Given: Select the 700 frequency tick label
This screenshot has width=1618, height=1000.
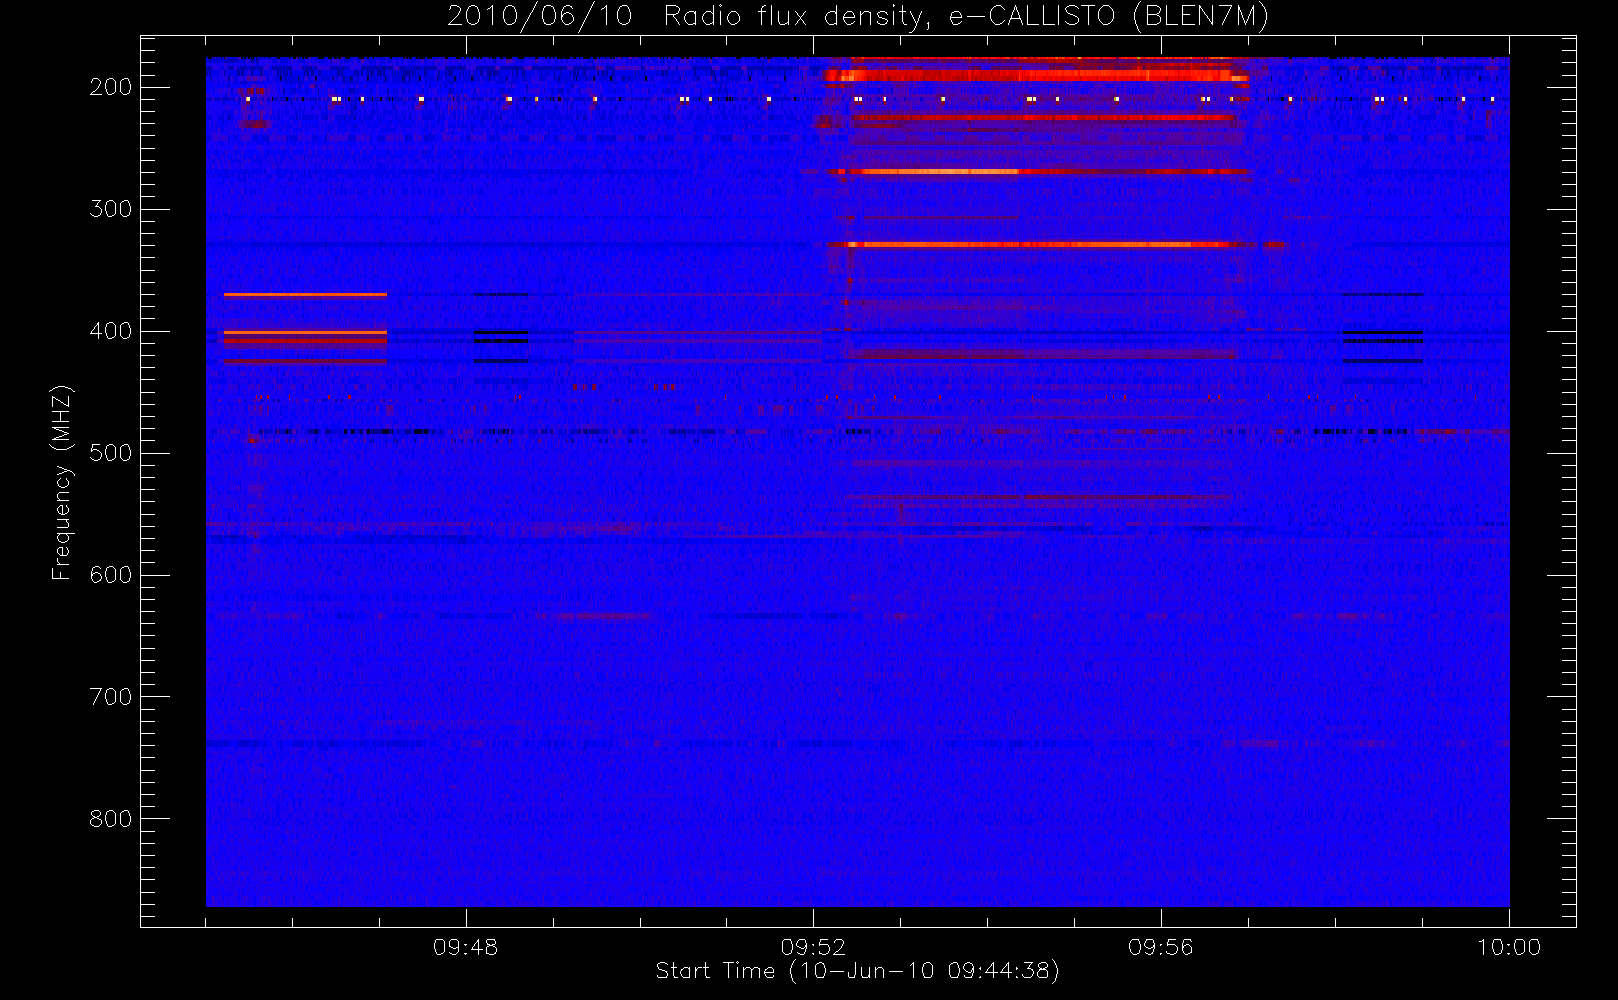Looking at the screenshot, I should click(111, 697).
